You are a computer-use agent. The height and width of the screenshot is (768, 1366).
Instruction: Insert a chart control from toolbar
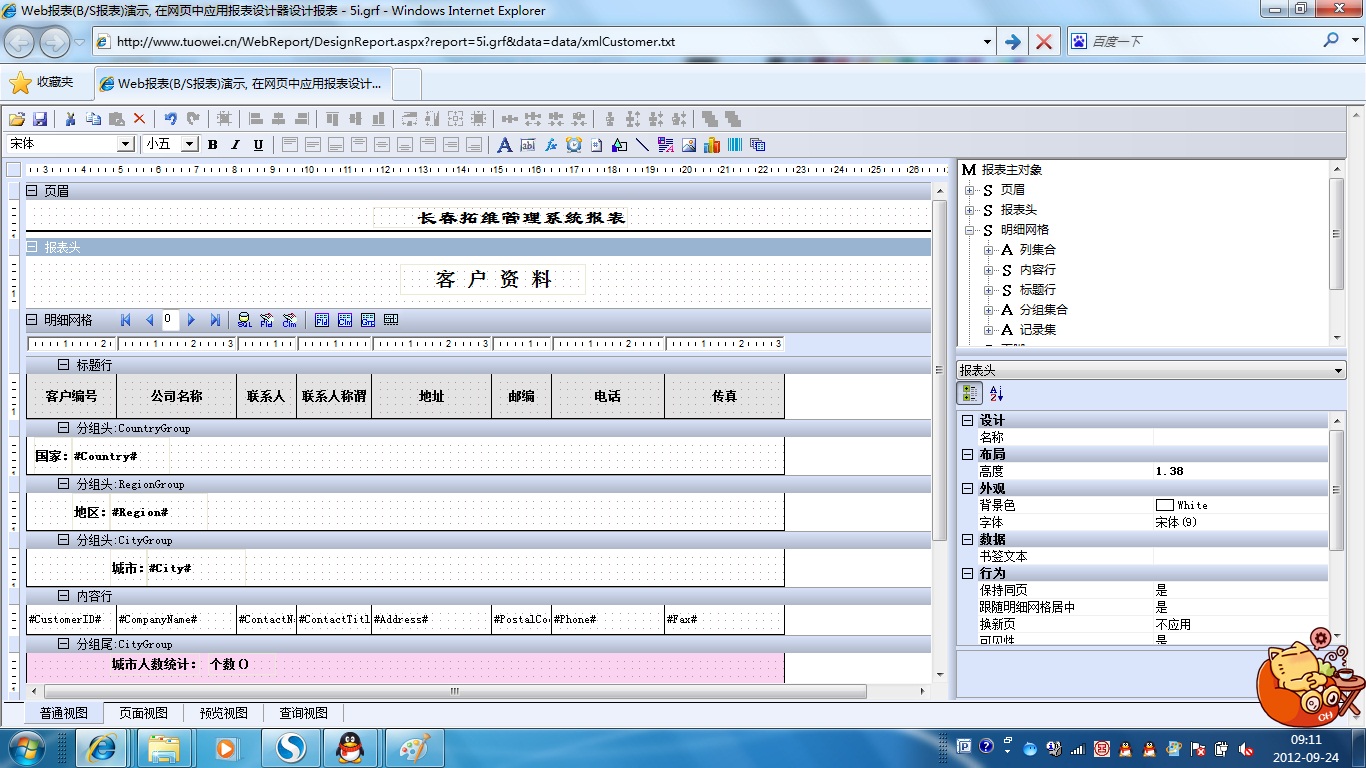pos(712,145)
